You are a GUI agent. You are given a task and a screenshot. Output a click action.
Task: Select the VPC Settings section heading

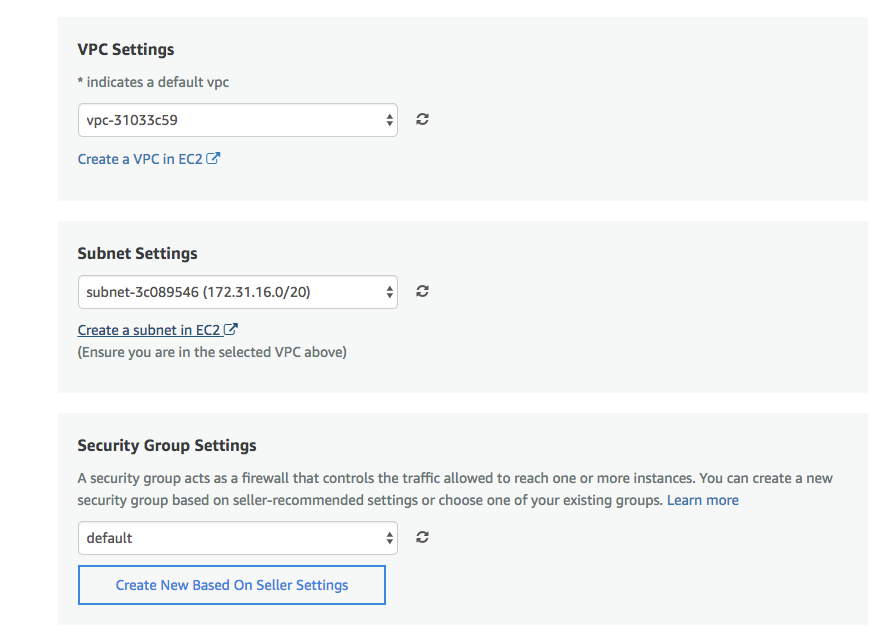[x=125, y=48]
